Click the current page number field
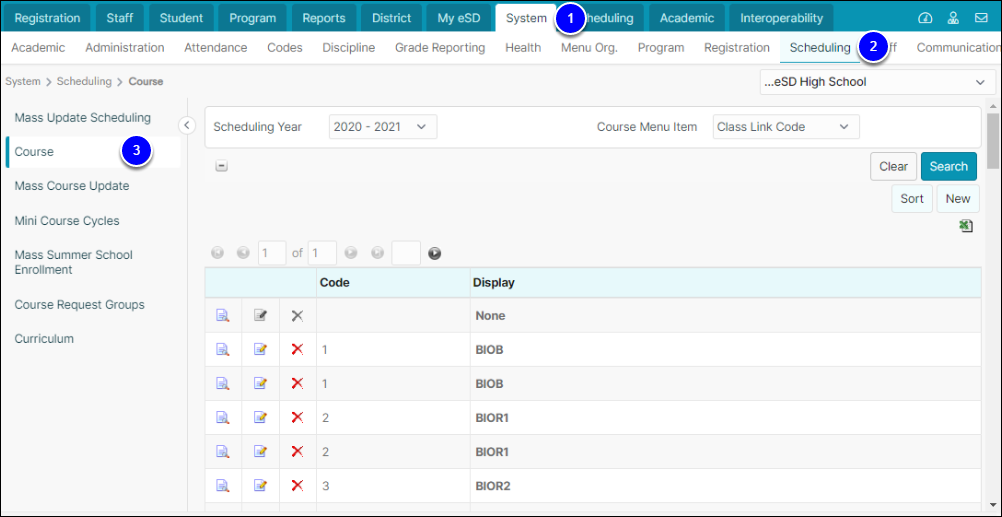This screenshot has height=517, width=1002. coord(272,253)
